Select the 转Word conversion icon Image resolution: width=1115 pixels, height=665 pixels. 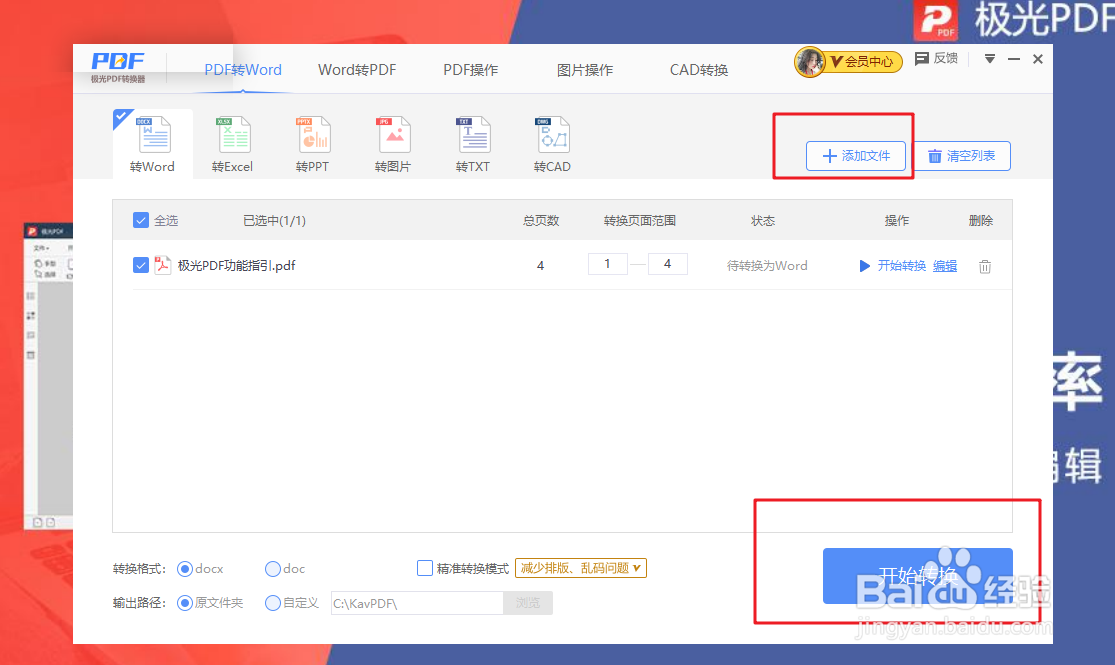(154, 135)
